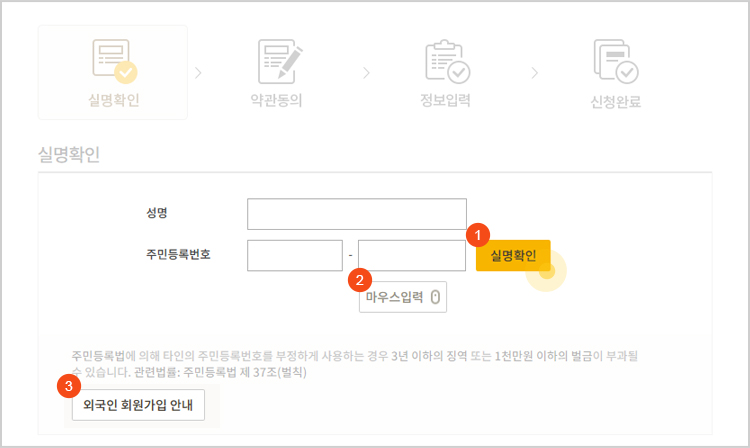Click the mouse icon inside 마우스입력

pyautogui.click(x=435, y=297)
